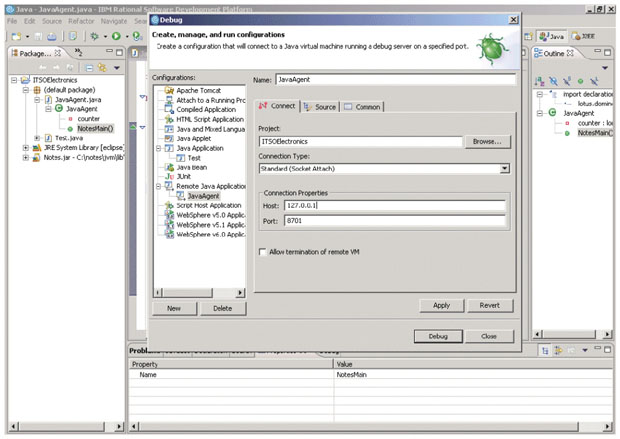
Task: Click Collapse All in Package Explorer
Action: point(89,68)
